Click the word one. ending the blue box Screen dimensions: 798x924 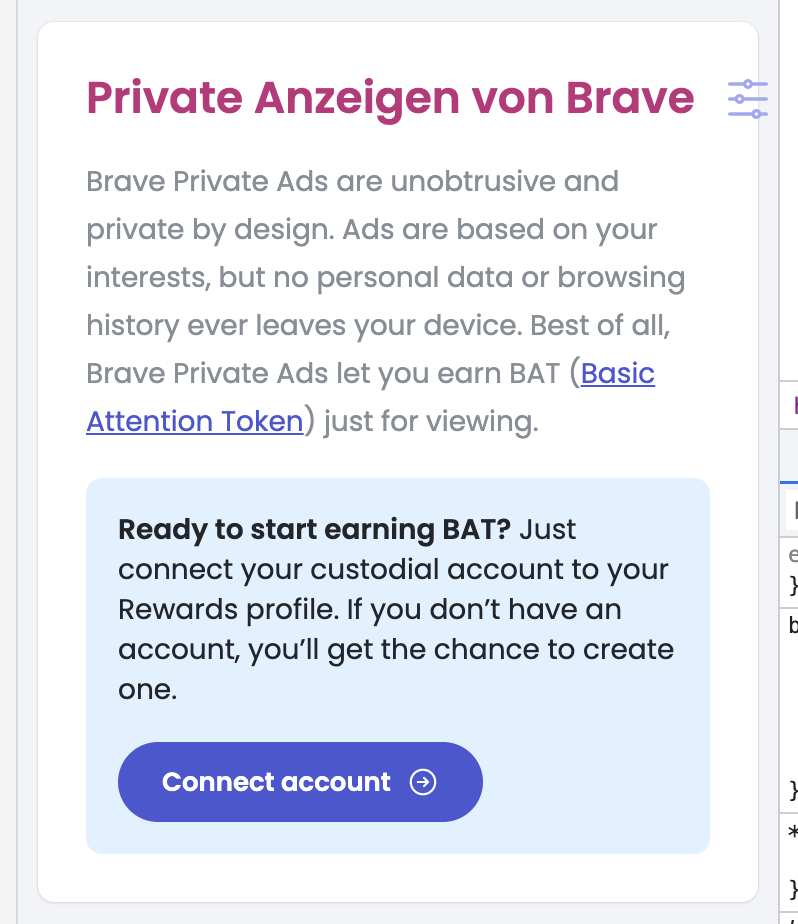(x=147, y=689)
